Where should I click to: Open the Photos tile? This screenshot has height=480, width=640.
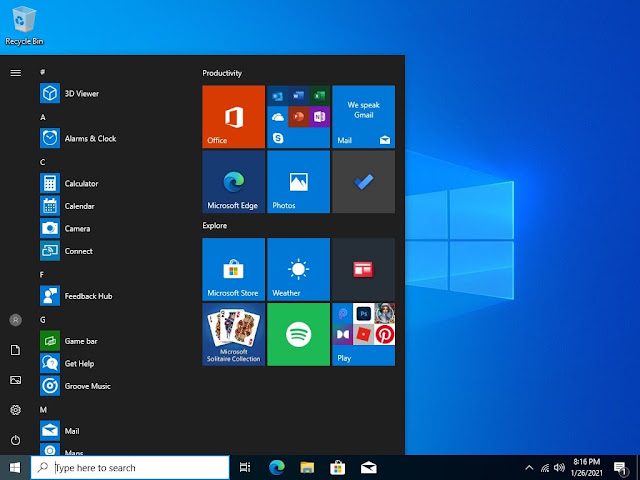(x=298, y=182)
